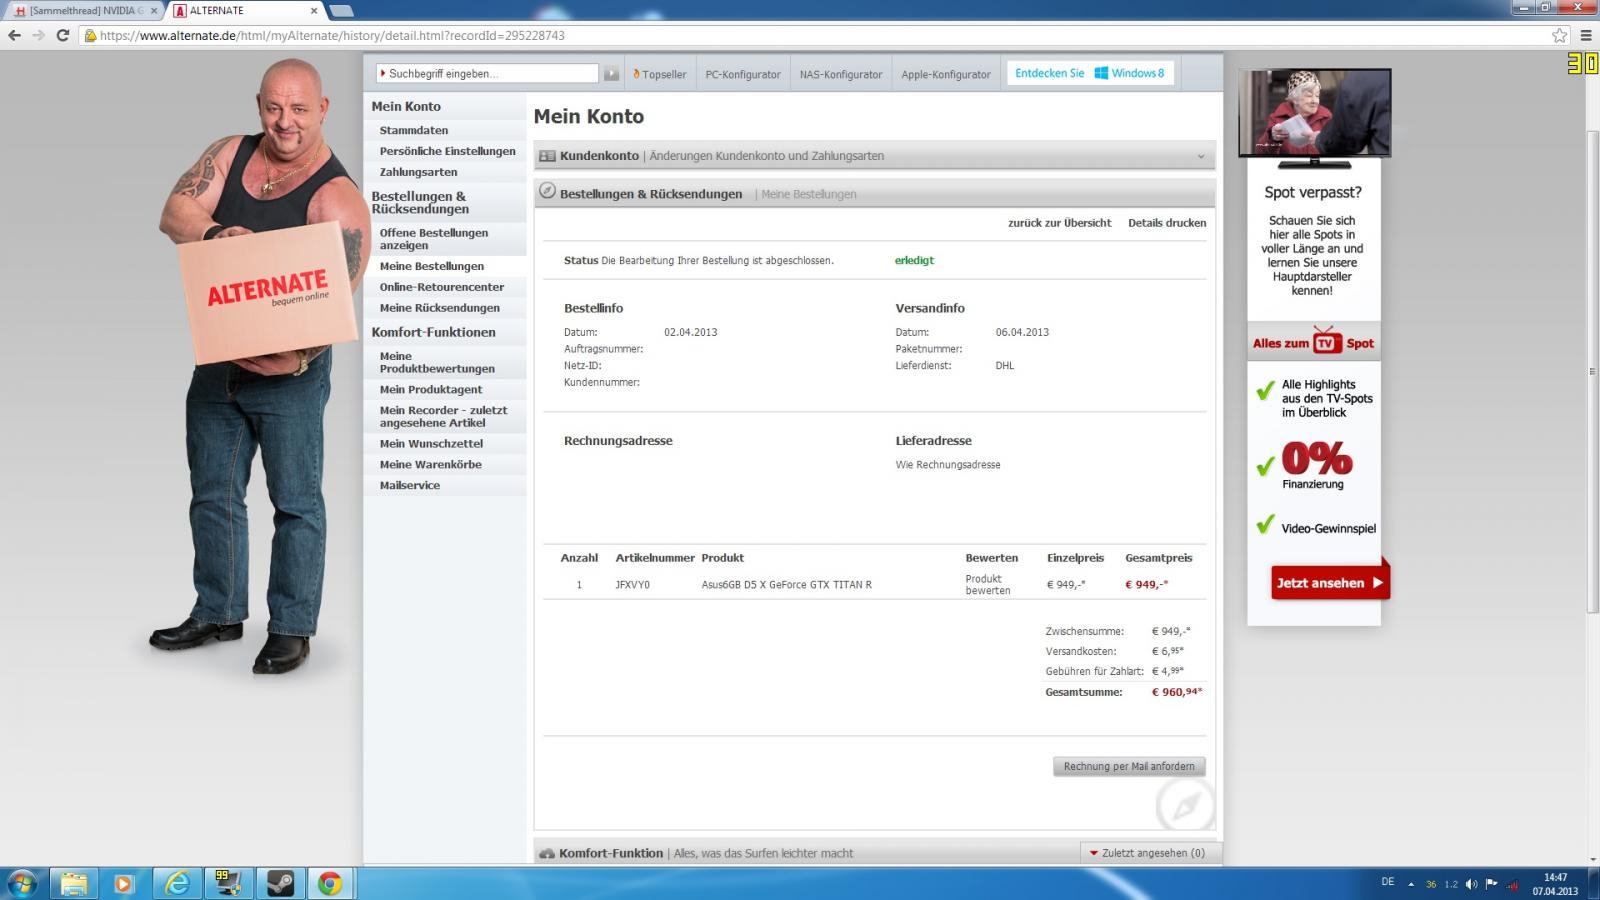Focus the Suchbegriff eingeben search field
The width and height of the screenshot is (1600, 900).
pyautogui.click(x=487, y=73)
